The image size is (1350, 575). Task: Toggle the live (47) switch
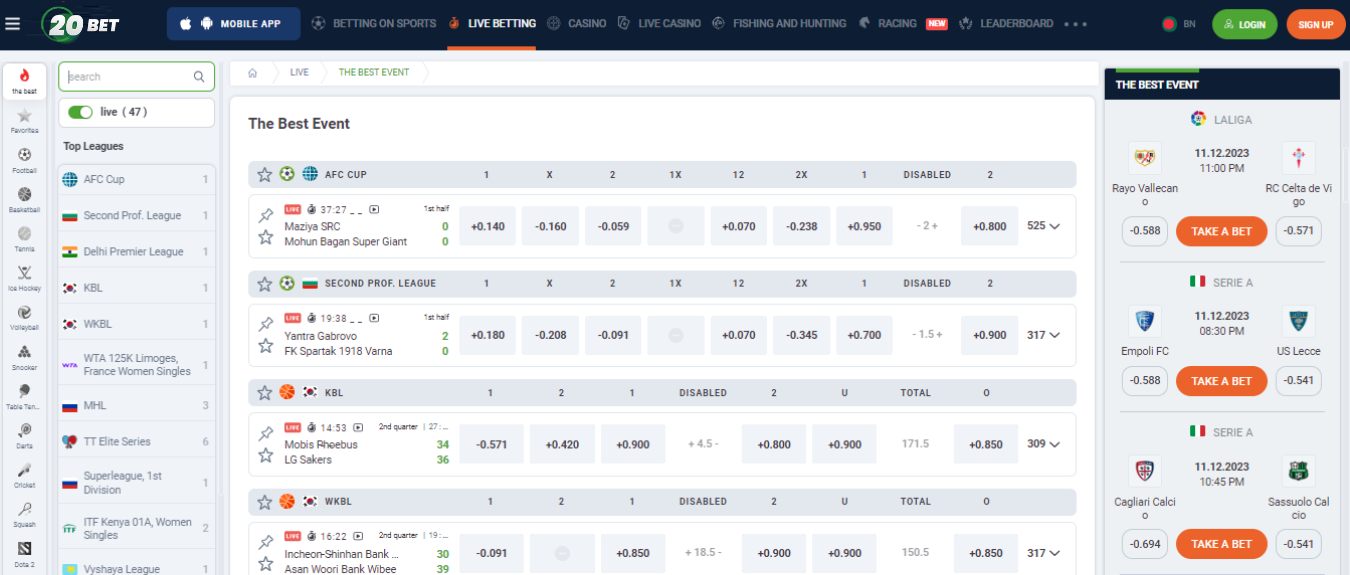click(80, 112)
